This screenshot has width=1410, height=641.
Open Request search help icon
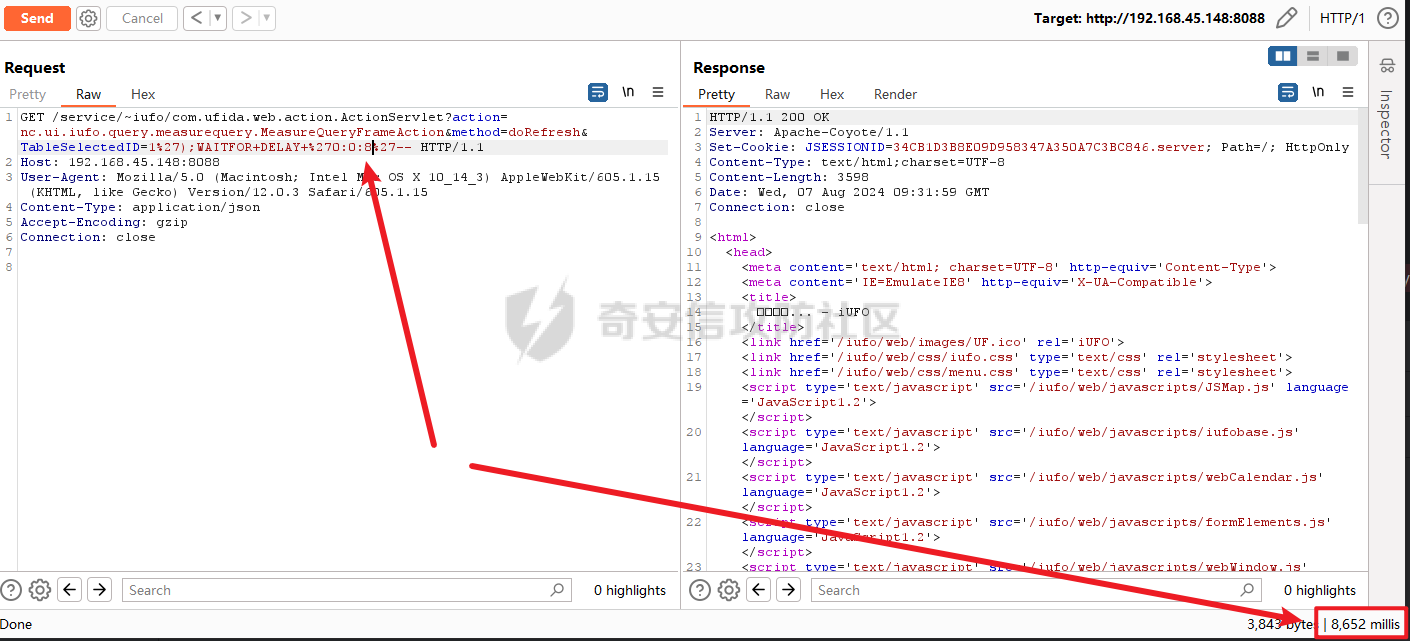[11, 590]
